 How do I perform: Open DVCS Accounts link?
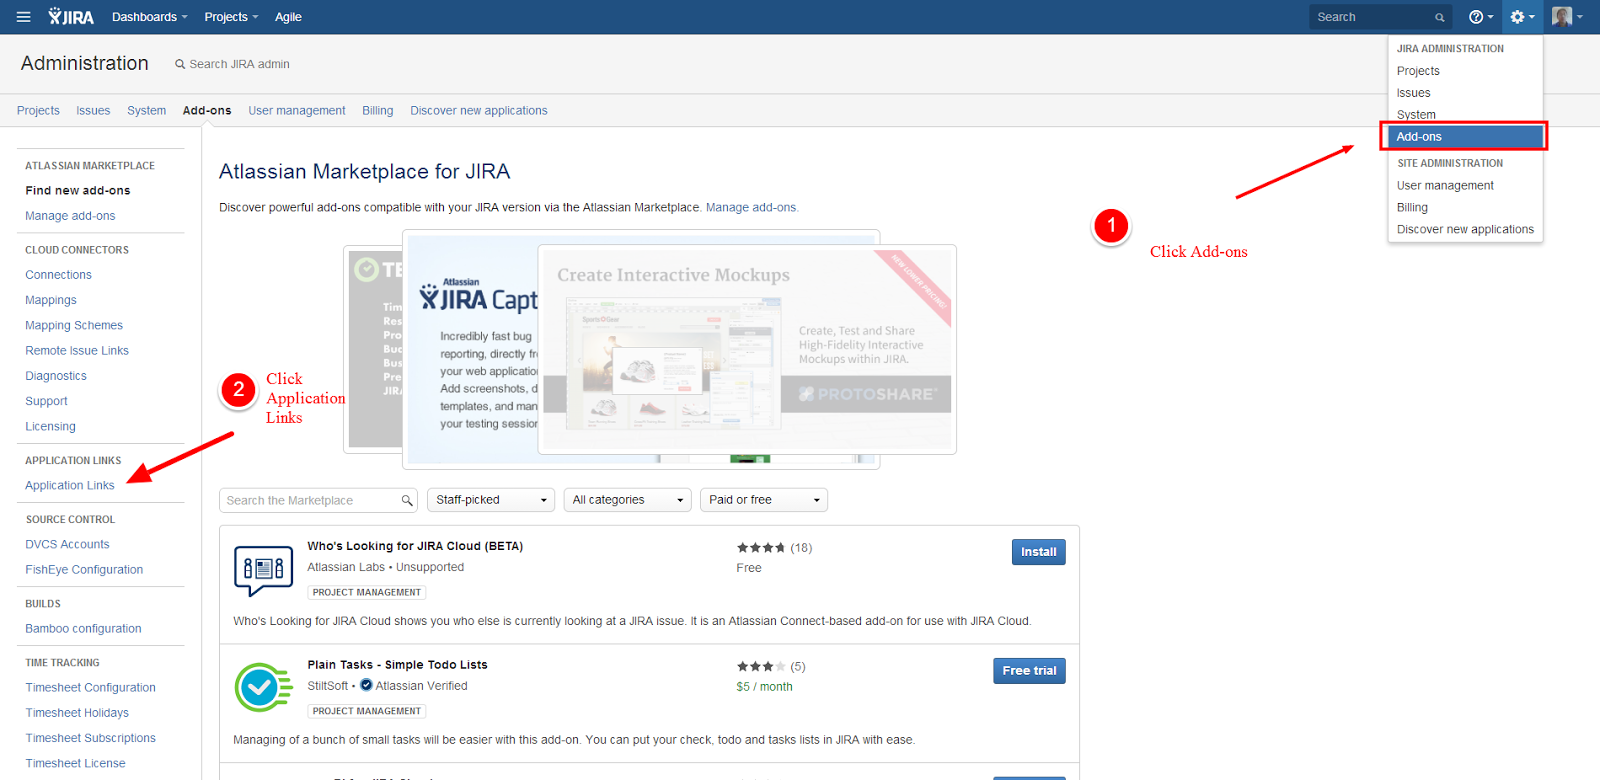click(x=67, y=545)
